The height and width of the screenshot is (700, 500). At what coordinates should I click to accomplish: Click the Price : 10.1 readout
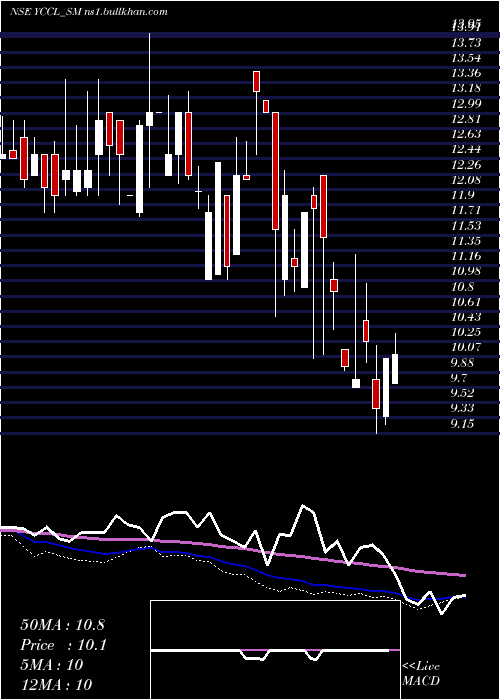63,645
